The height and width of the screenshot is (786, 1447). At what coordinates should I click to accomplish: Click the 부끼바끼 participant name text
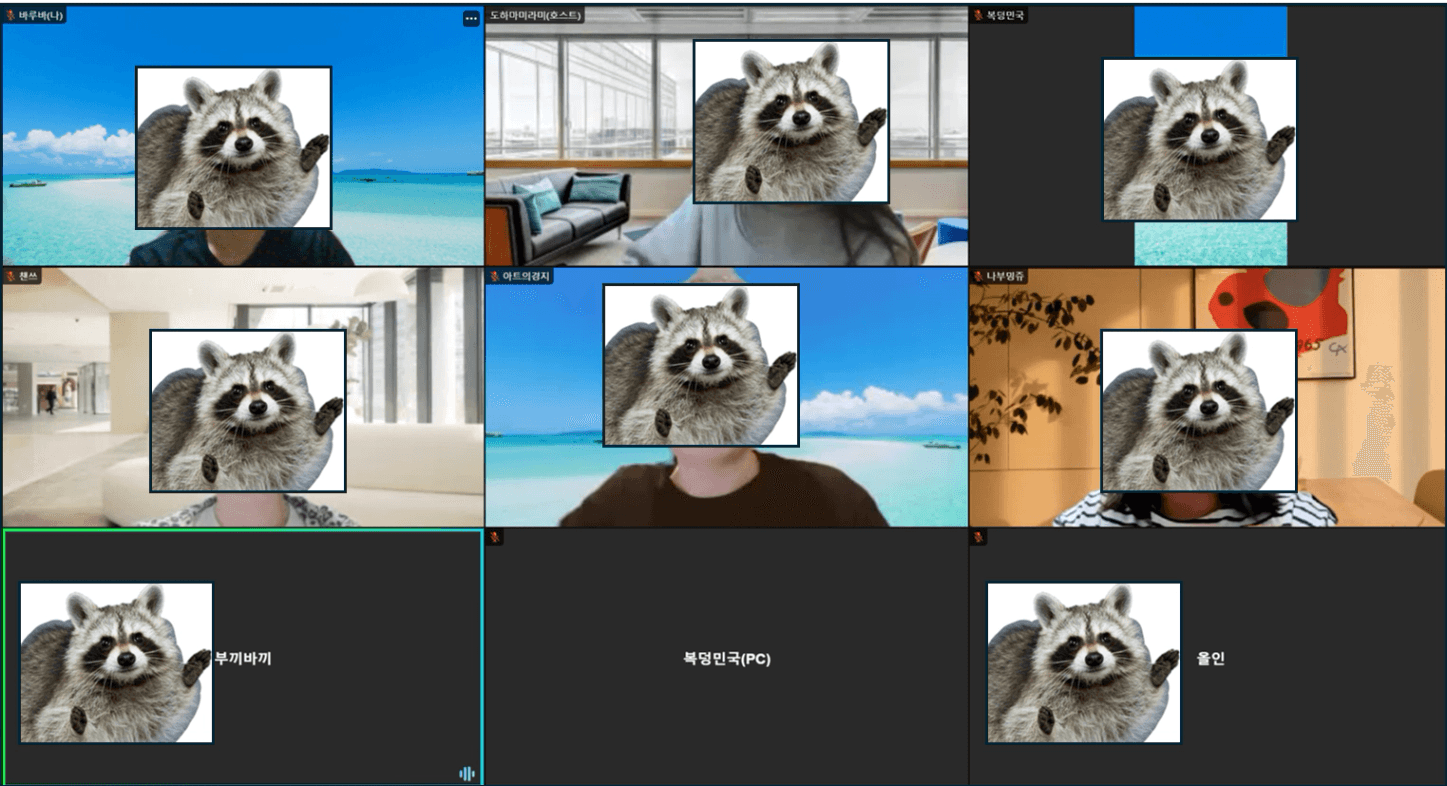click(x=242, y=658)
